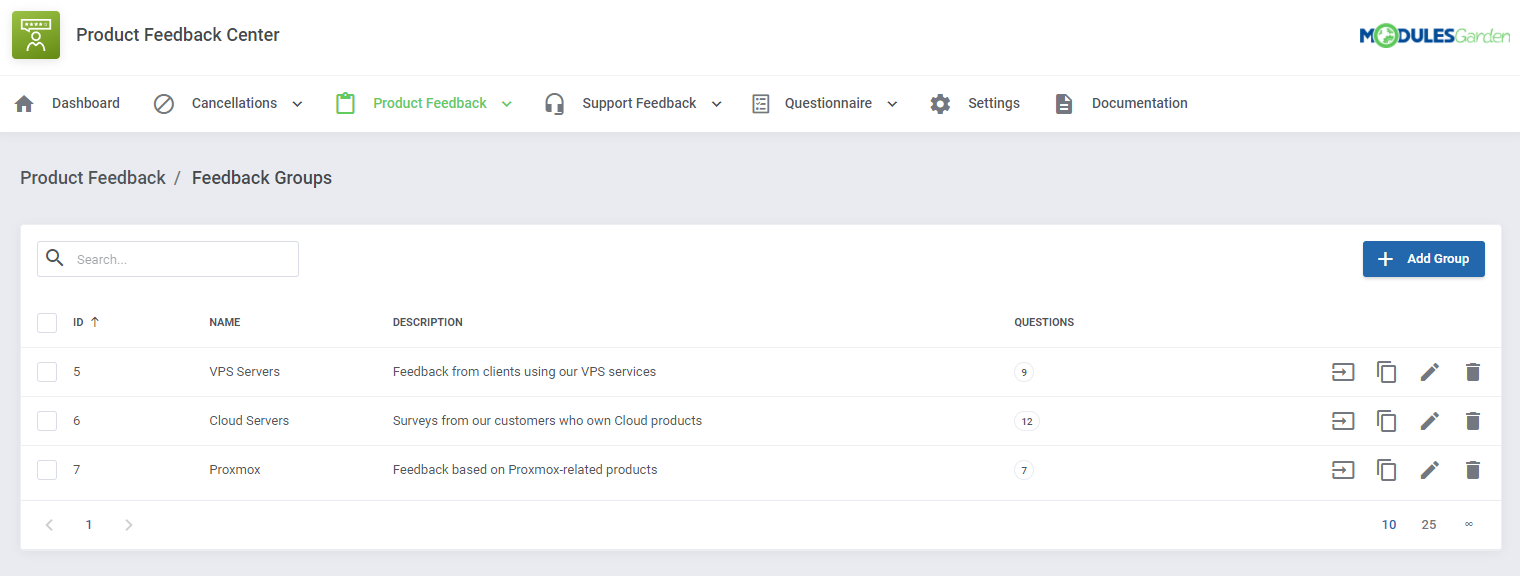Go to the Settings menu item
The height and width of the screenshot is (576, 1520).
pos(994,103)
